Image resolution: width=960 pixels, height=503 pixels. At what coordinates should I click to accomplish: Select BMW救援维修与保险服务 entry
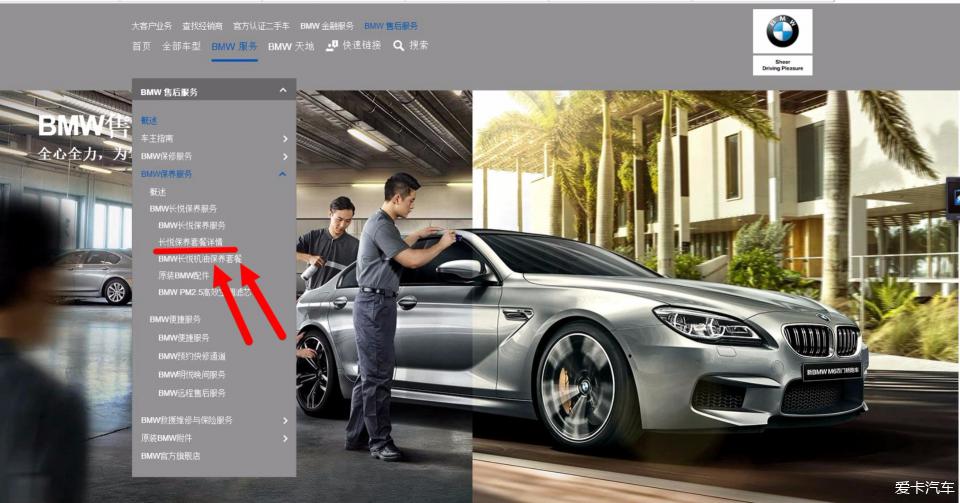click(187, 420)
